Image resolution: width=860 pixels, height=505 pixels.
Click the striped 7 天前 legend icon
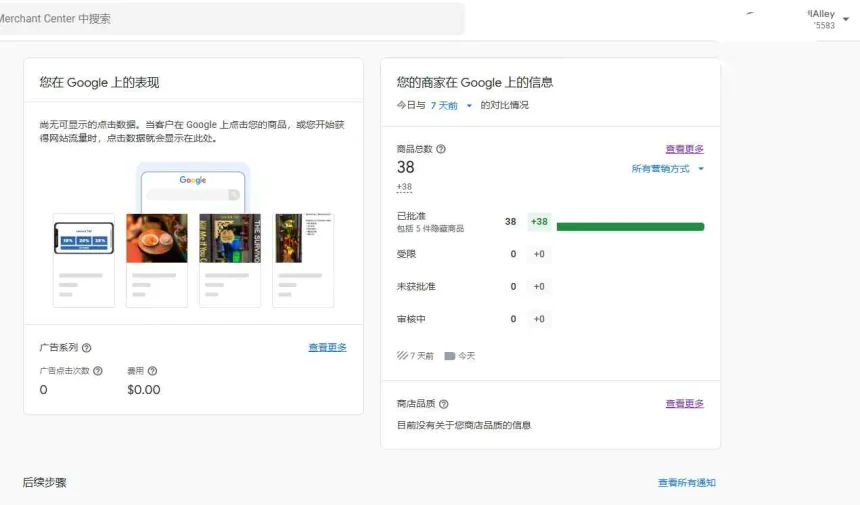pos(402,355)
